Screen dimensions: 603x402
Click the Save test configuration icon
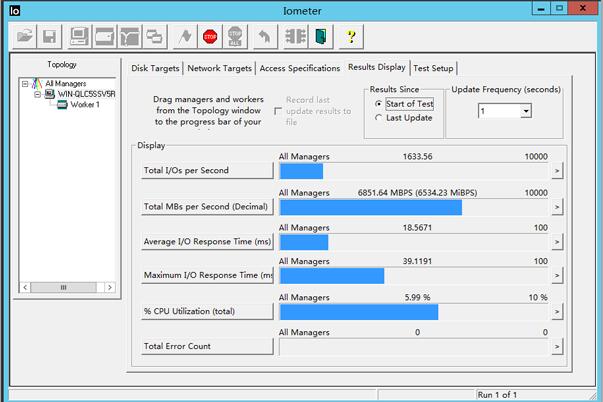[48, 37]
